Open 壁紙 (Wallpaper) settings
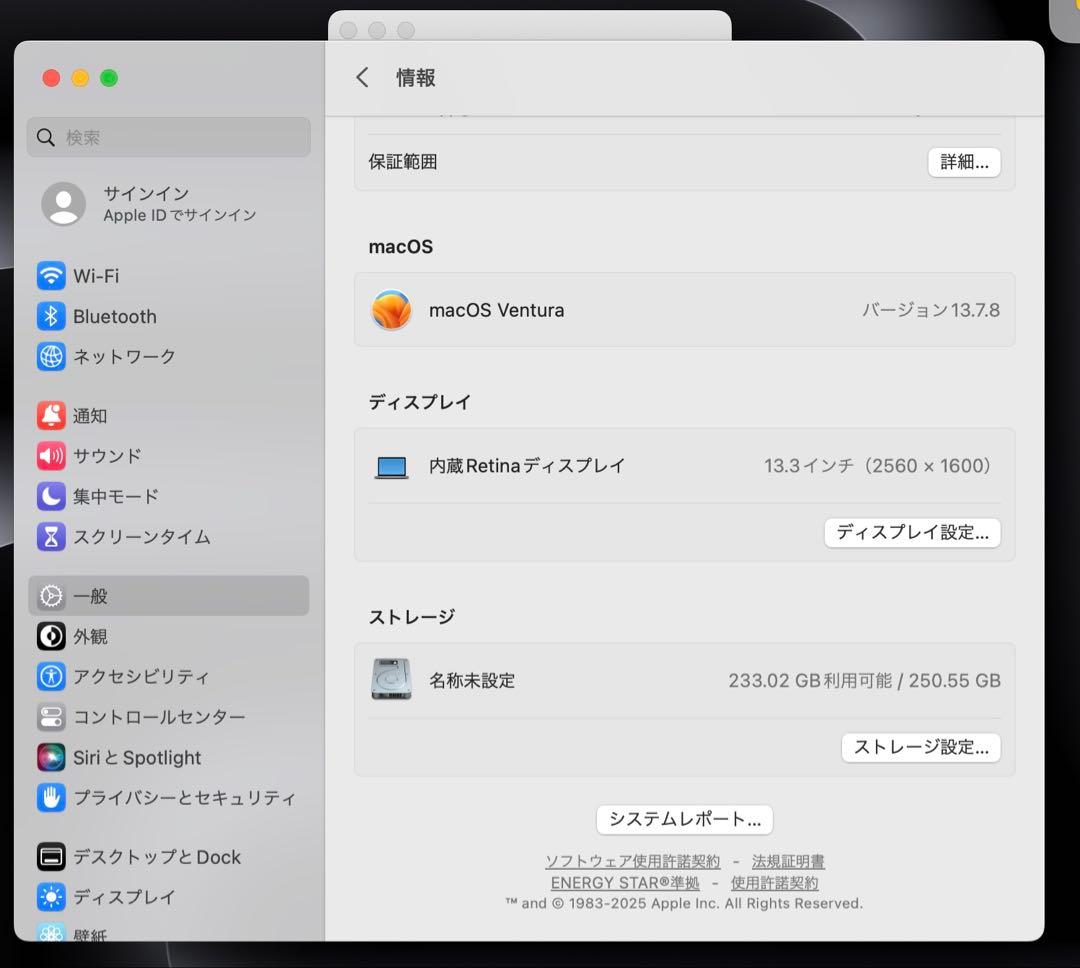This screenshot has height=968, width=1080. (x=93, y=932)
